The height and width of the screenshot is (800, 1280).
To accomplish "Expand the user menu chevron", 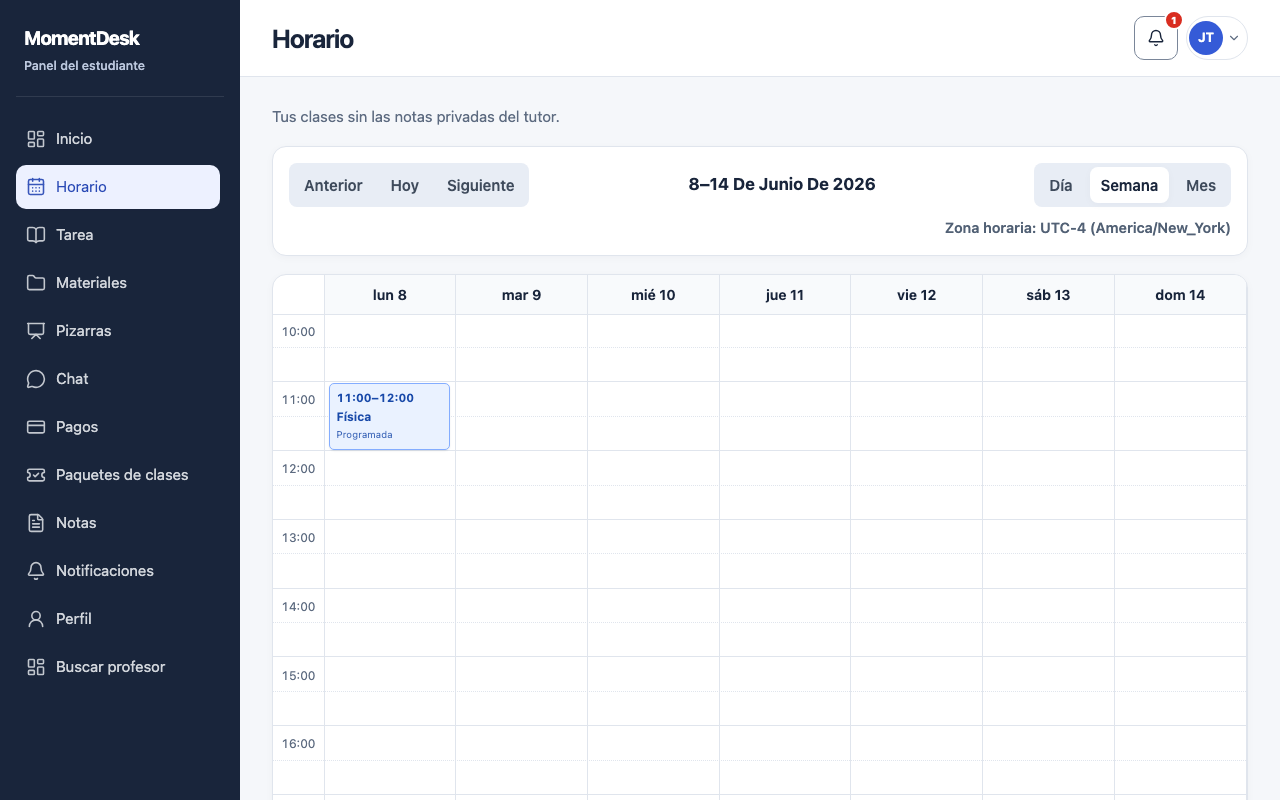I will [x=1234, y=38].
